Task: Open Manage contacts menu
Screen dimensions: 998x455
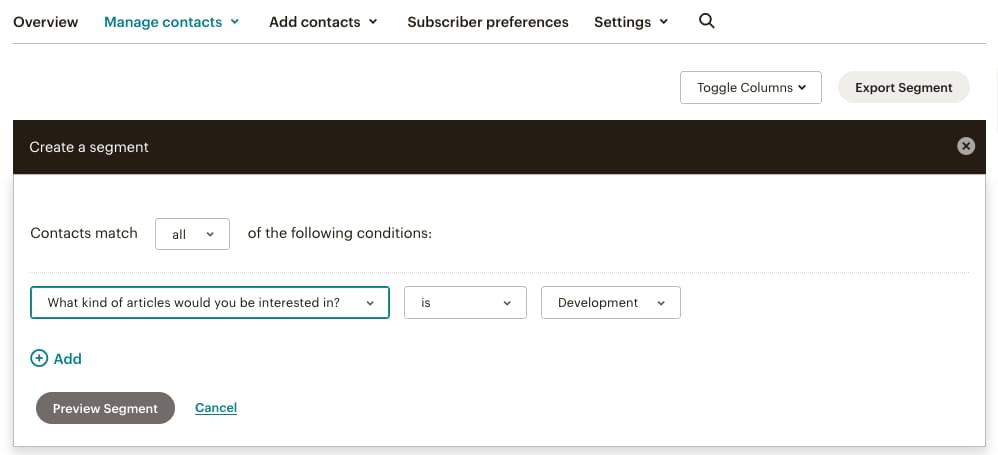Action: coord(171,22)
